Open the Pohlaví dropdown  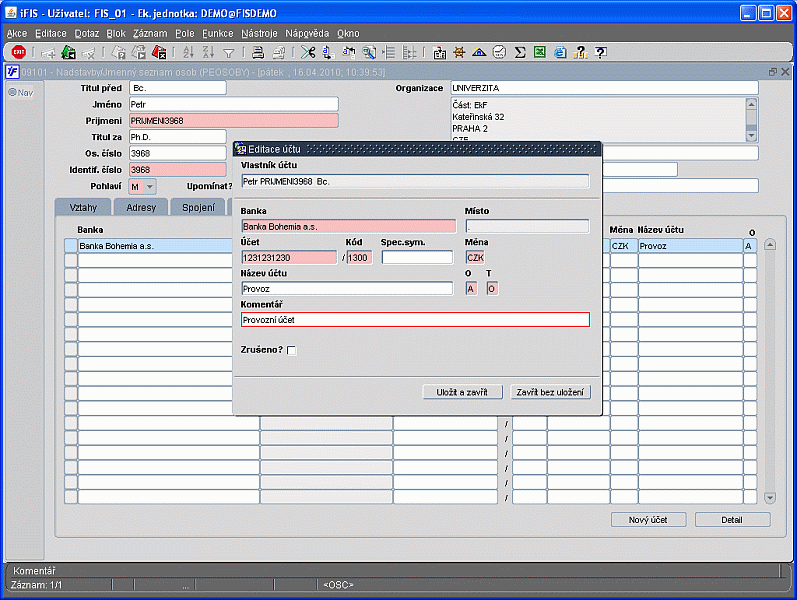(x=149, y=187)
